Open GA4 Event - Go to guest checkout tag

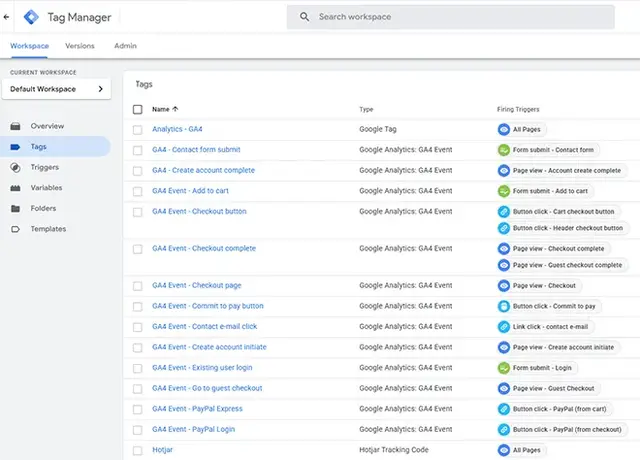(x=207, y=388)
